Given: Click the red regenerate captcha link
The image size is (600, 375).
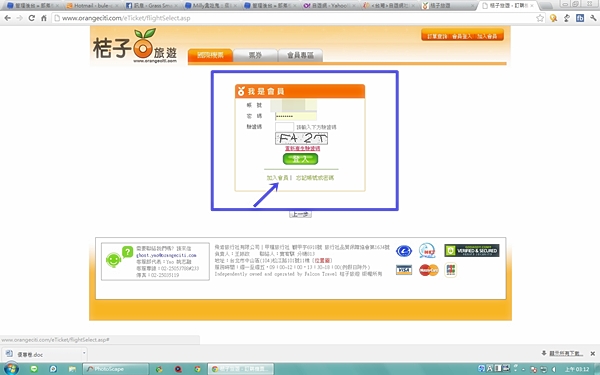Looking at the screenshot, I should point(302,148).
